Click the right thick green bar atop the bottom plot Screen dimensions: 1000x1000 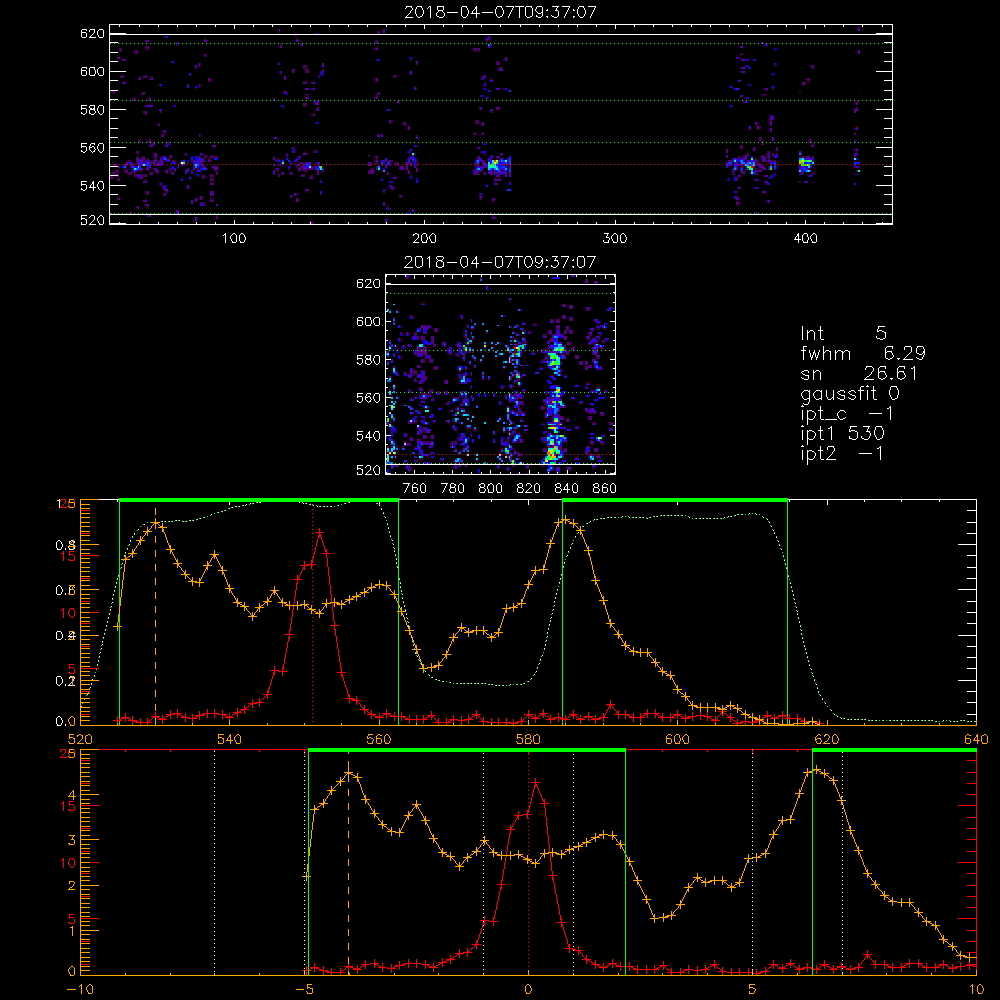tap(894, 751)
